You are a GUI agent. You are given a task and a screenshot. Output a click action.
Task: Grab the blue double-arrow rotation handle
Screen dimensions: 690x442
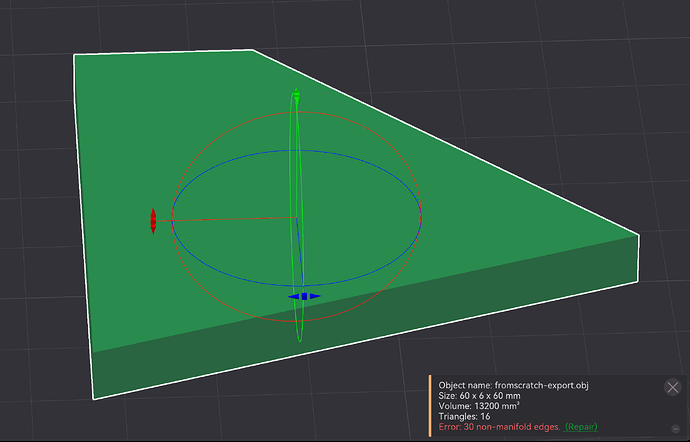click(x=304, y=296)
